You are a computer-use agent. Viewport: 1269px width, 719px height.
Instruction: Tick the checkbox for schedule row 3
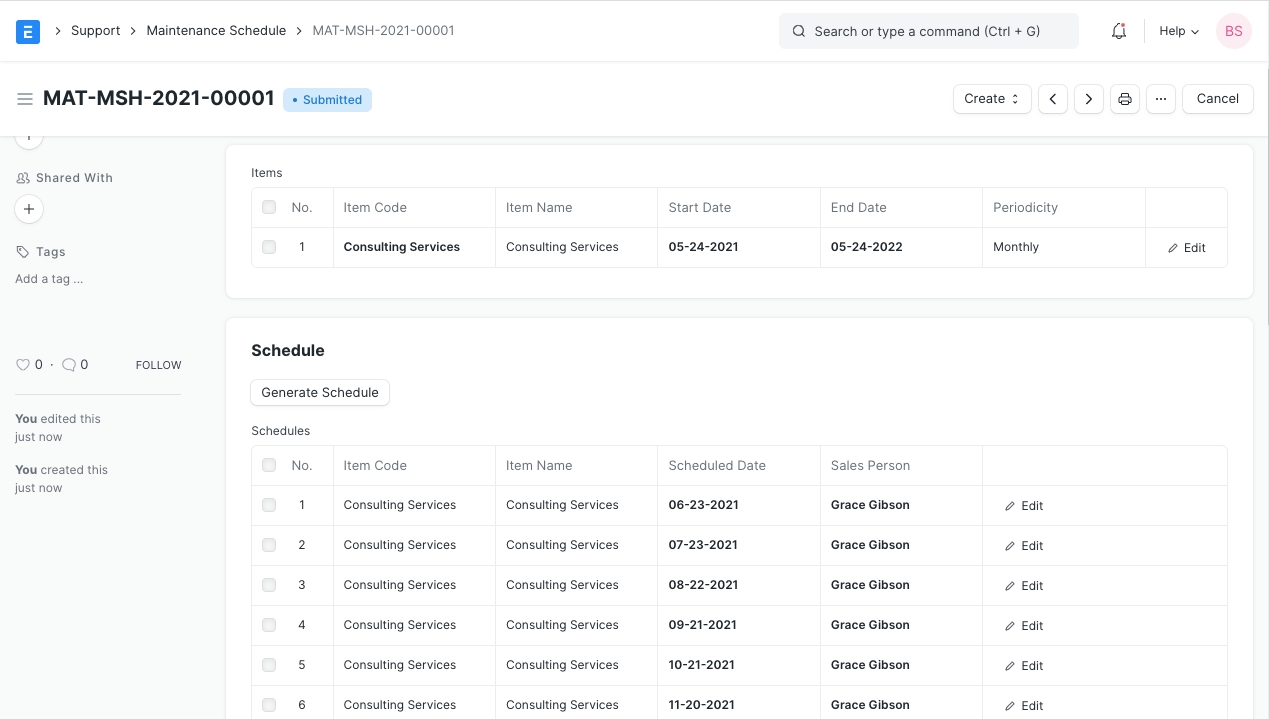(269, 585)
